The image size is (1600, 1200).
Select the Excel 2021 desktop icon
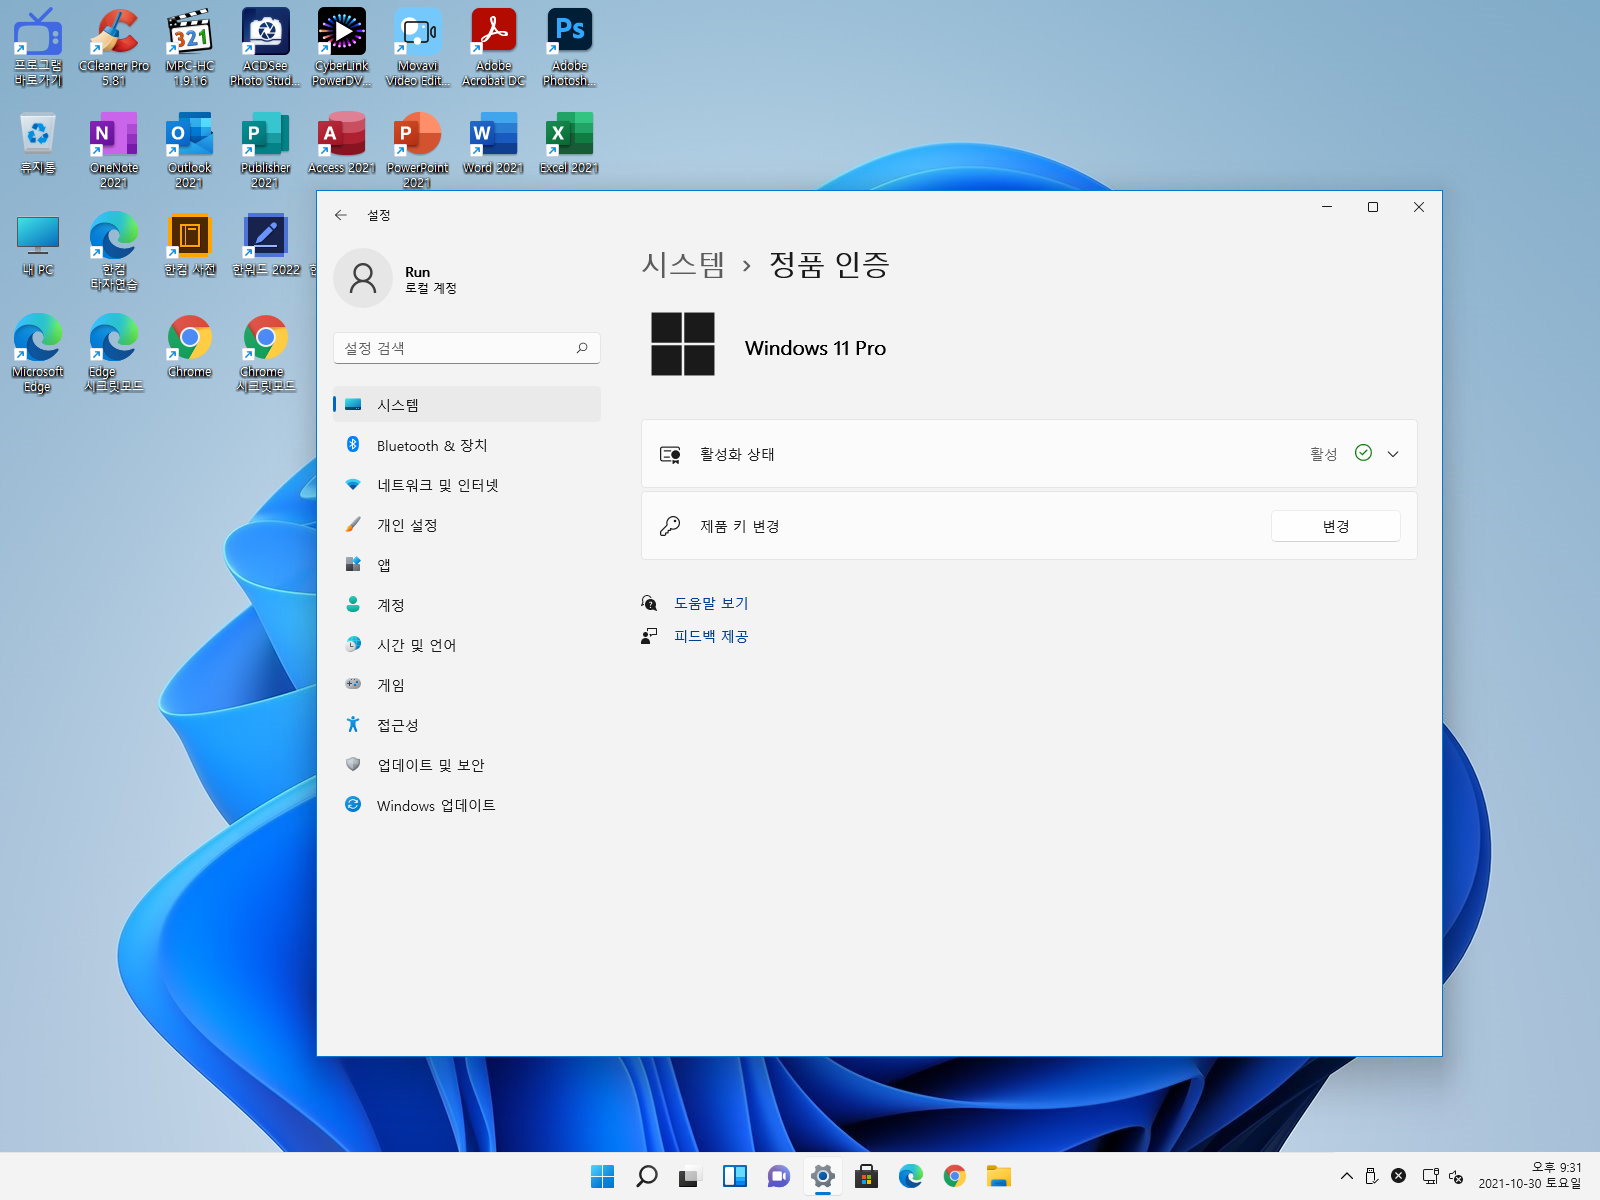click(x=570, y=143)
